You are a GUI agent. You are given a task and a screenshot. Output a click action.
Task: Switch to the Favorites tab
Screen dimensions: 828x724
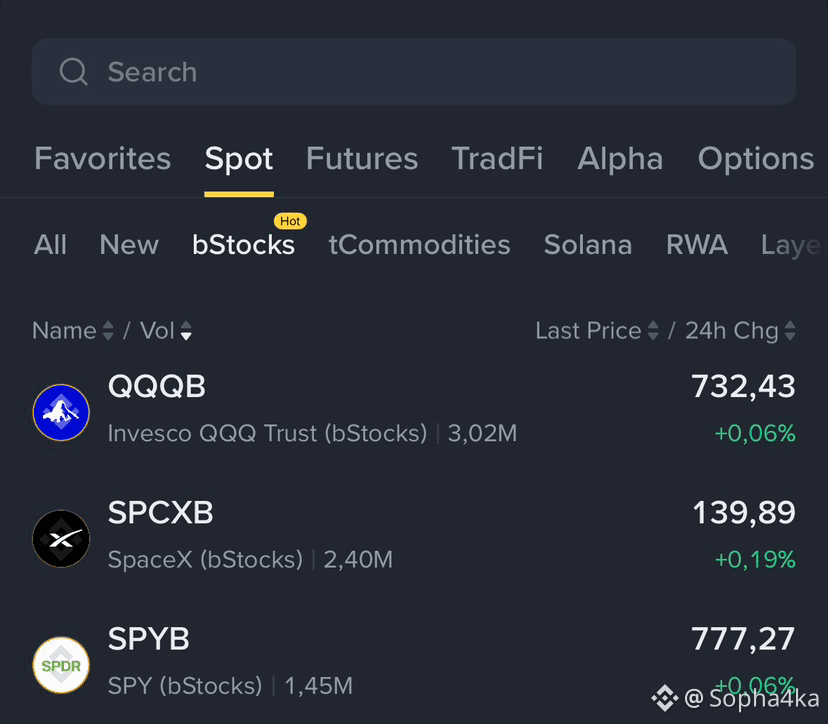click(x=102, y=158)
